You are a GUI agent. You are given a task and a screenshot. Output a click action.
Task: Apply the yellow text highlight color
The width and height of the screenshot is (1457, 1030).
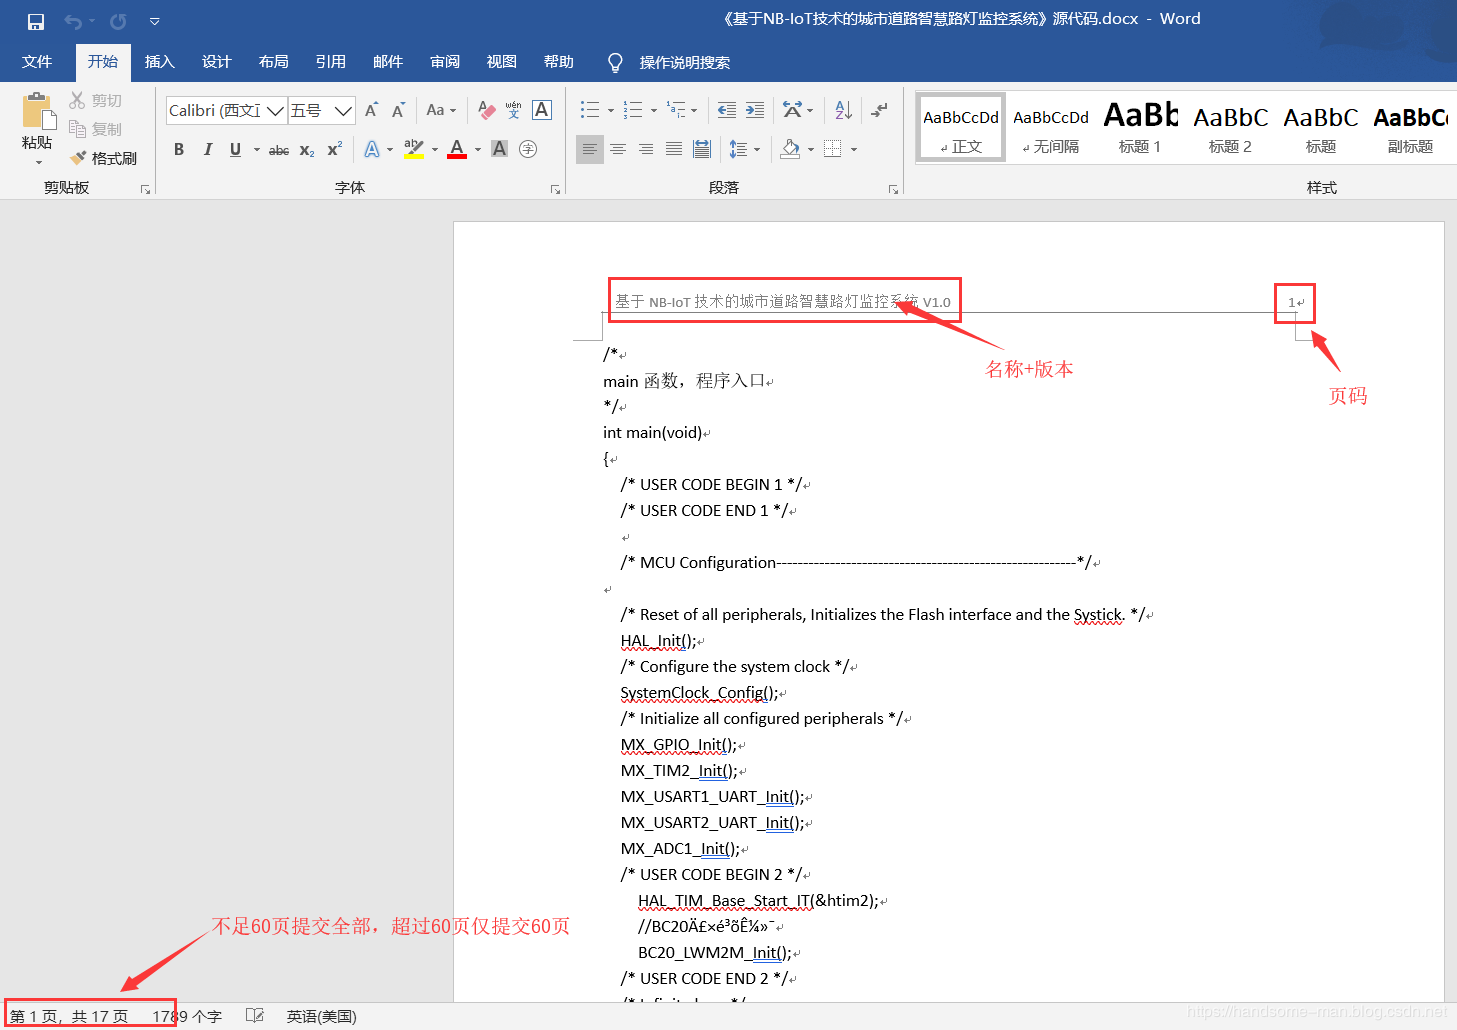[x=414, y=149]
